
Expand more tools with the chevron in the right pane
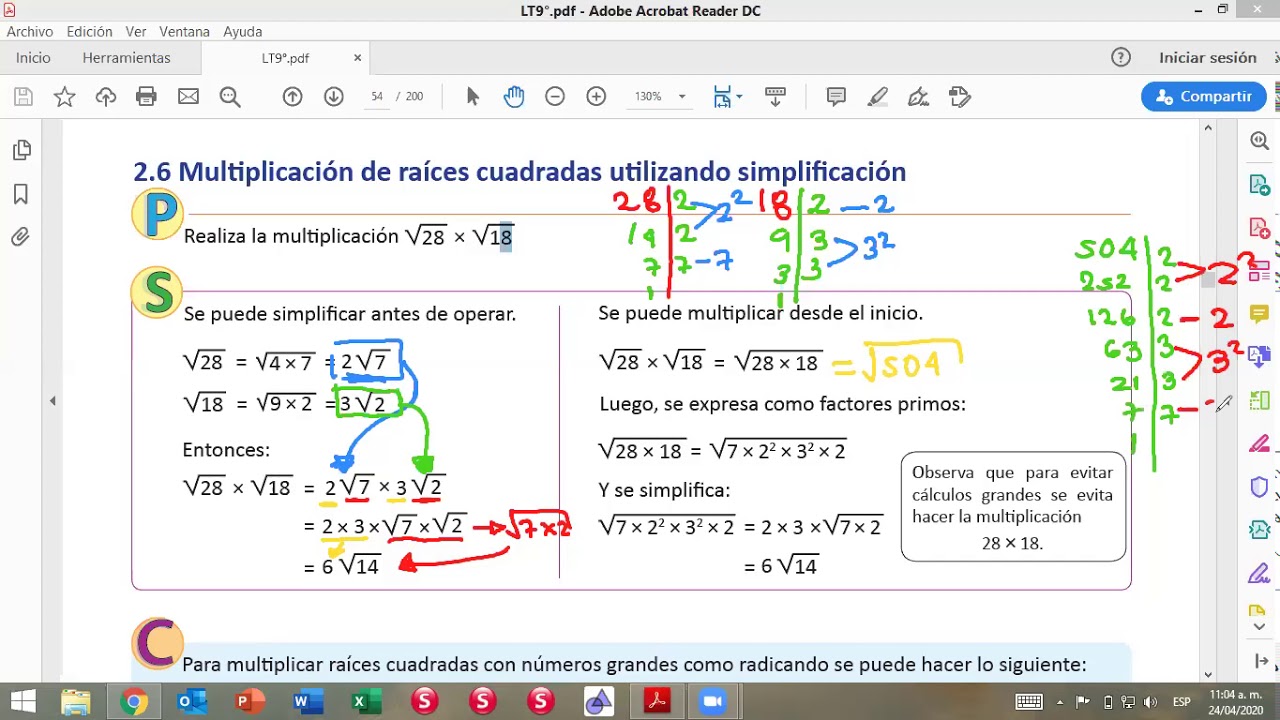[1259, 628]
